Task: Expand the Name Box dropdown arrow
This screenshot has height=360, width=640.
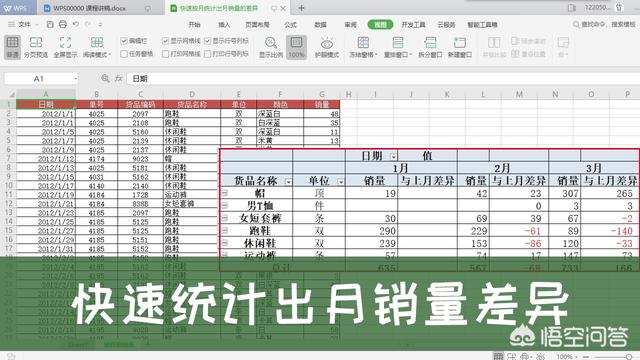Action: pyautogui.click(x=76, y=78)
